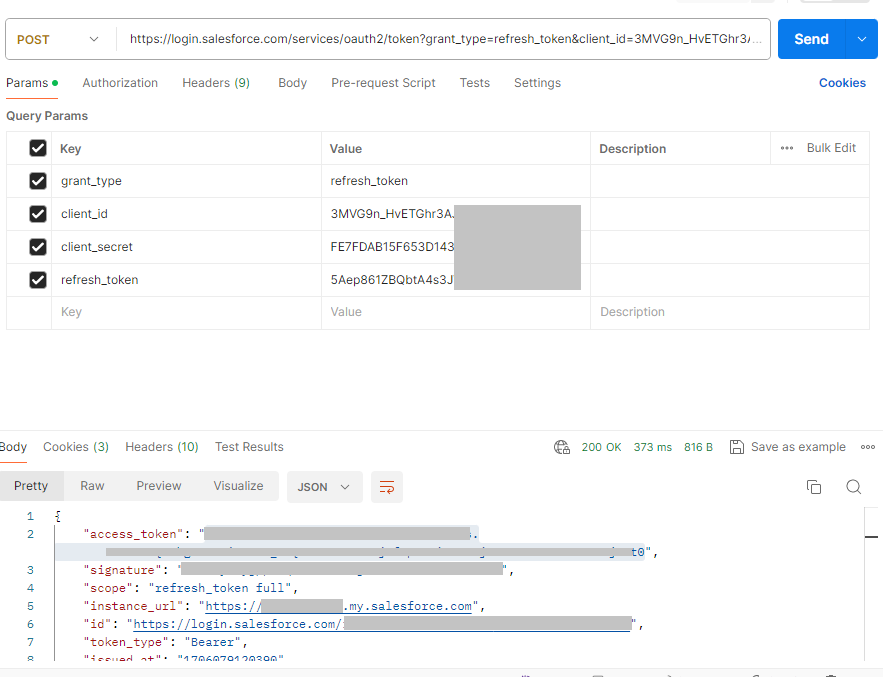This screenshot has width=883, height=677.
Task: Click the 200 OK status
Action: [601, 447]
